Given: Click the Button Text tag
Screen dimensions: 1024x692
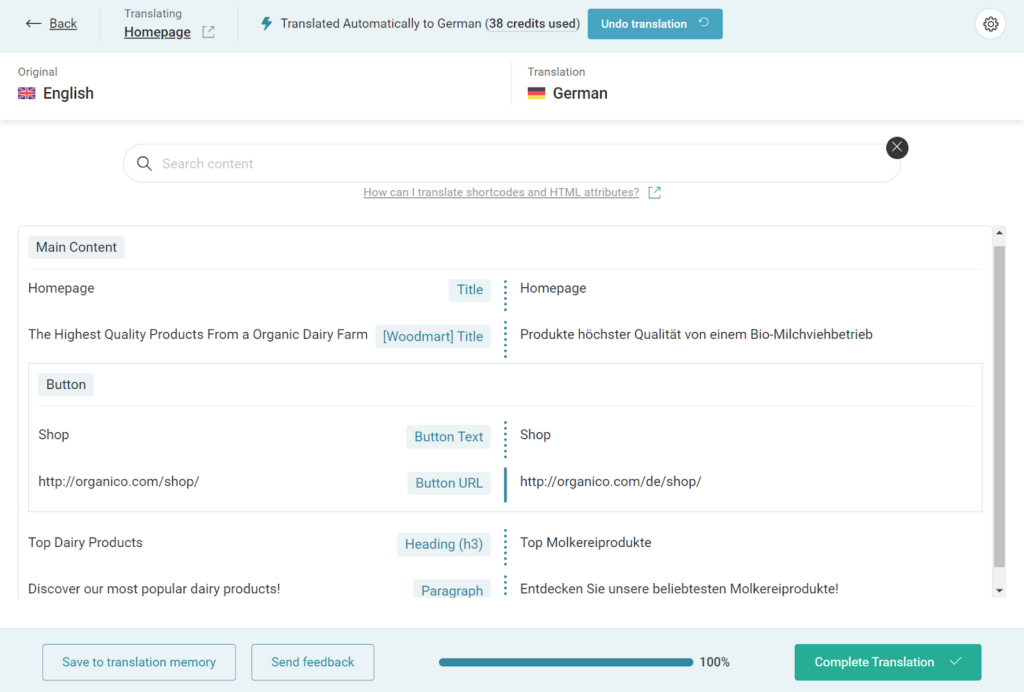Looking at the screenshot, I should (x=449, y=437).
